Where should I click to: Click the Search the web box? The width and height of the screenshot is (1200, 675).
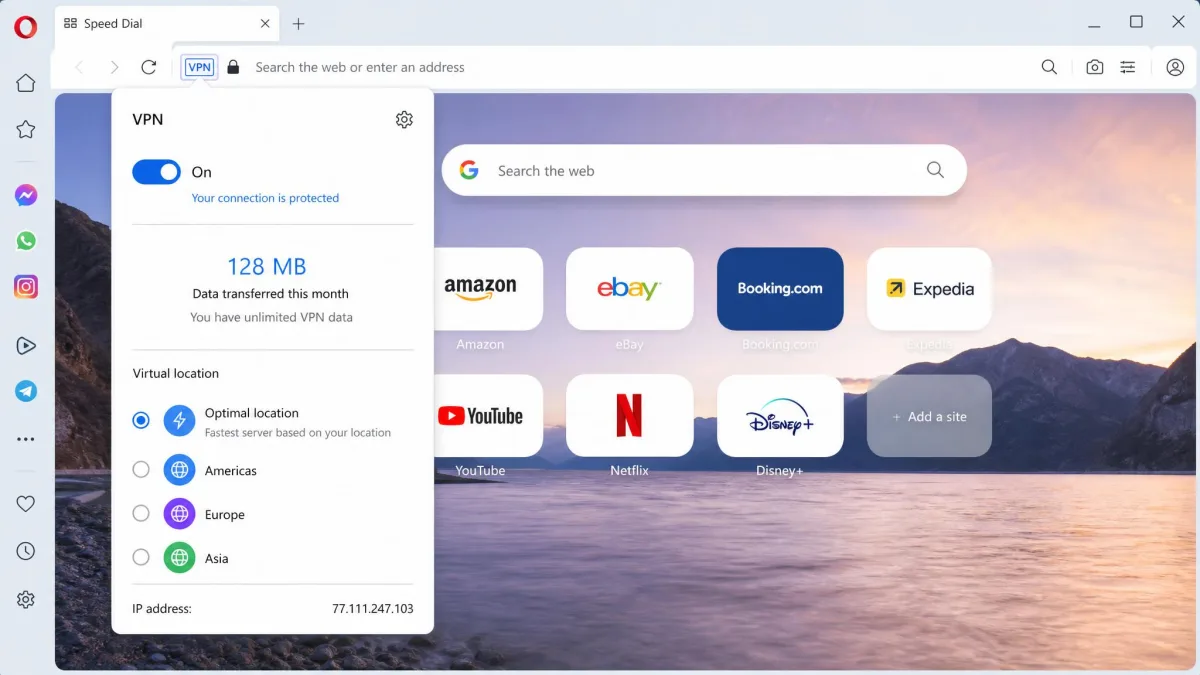(x=704, y=170)
